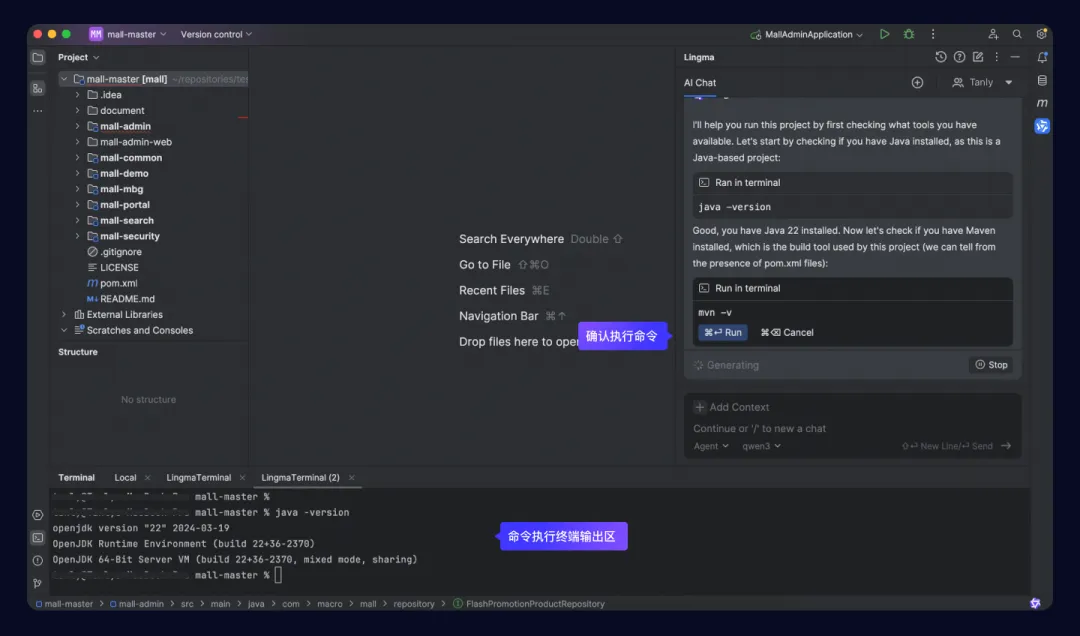Image resolution: width=1080 pixels, height=636 pixels.
Task: Switch to the LingmaTerminal tab
Action: [198, 478]
